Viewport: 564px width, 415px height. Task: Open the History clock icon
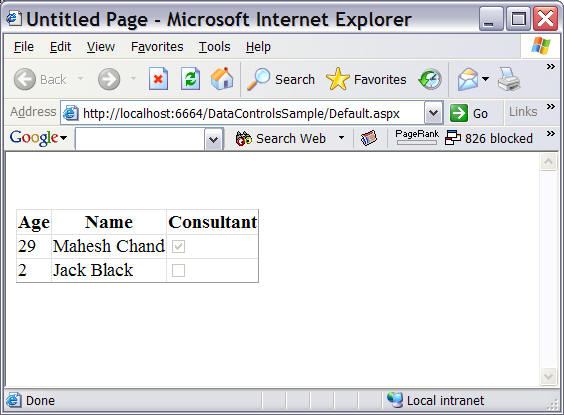point(430,79)
